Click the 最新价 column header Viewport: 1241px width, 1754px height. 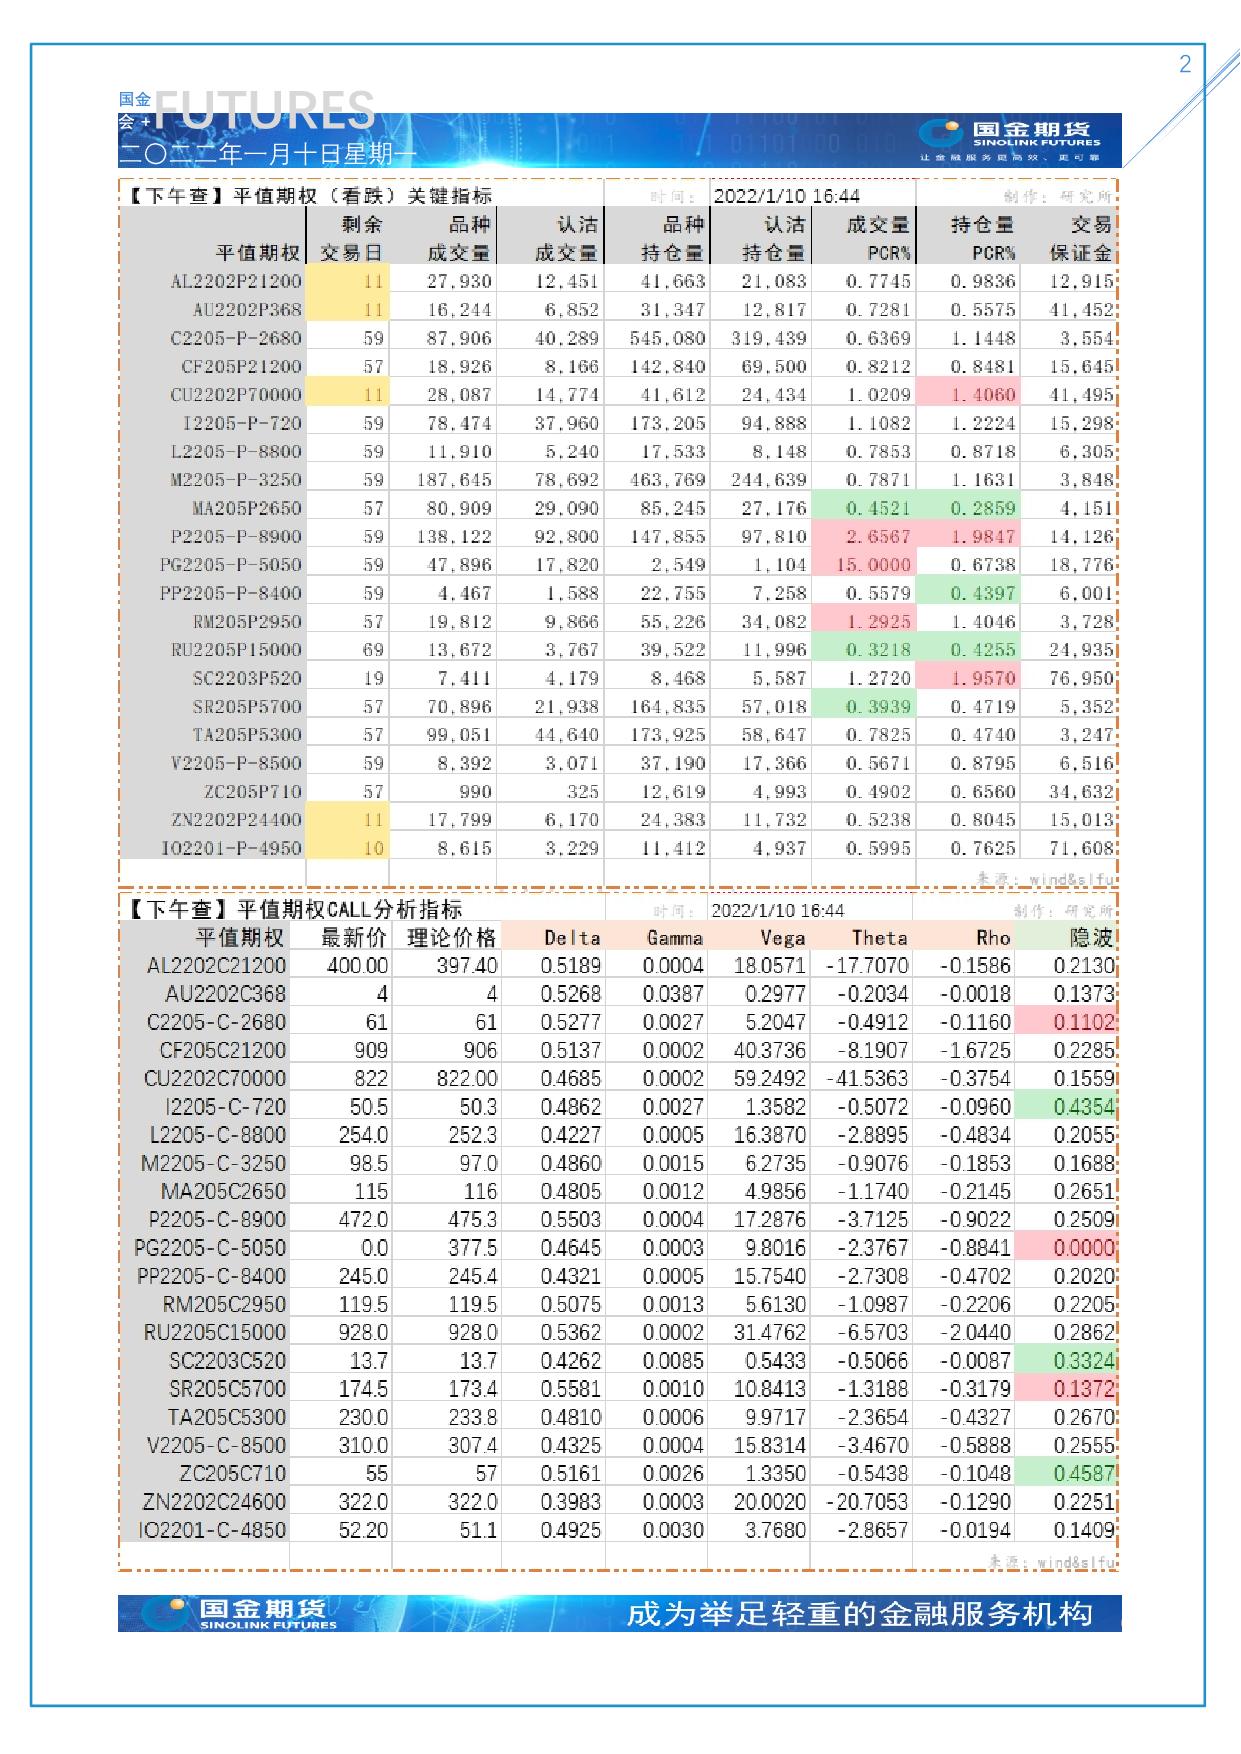tap(354, 938)
